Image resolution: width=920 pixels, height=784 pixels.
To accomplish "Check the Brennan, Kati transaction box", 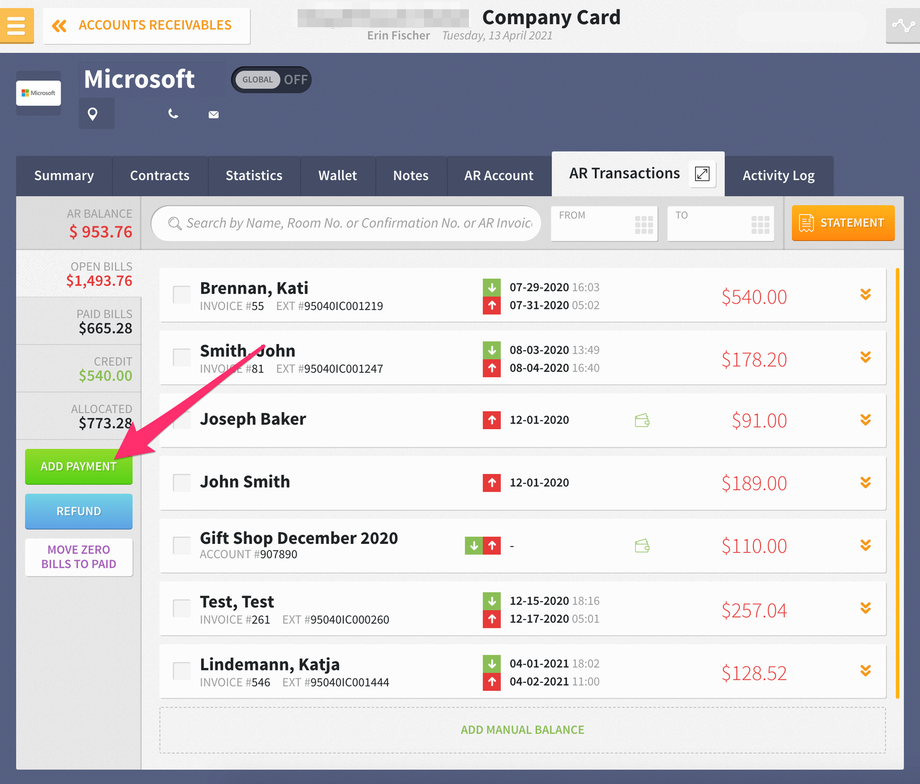I will (x=182, y=295).
